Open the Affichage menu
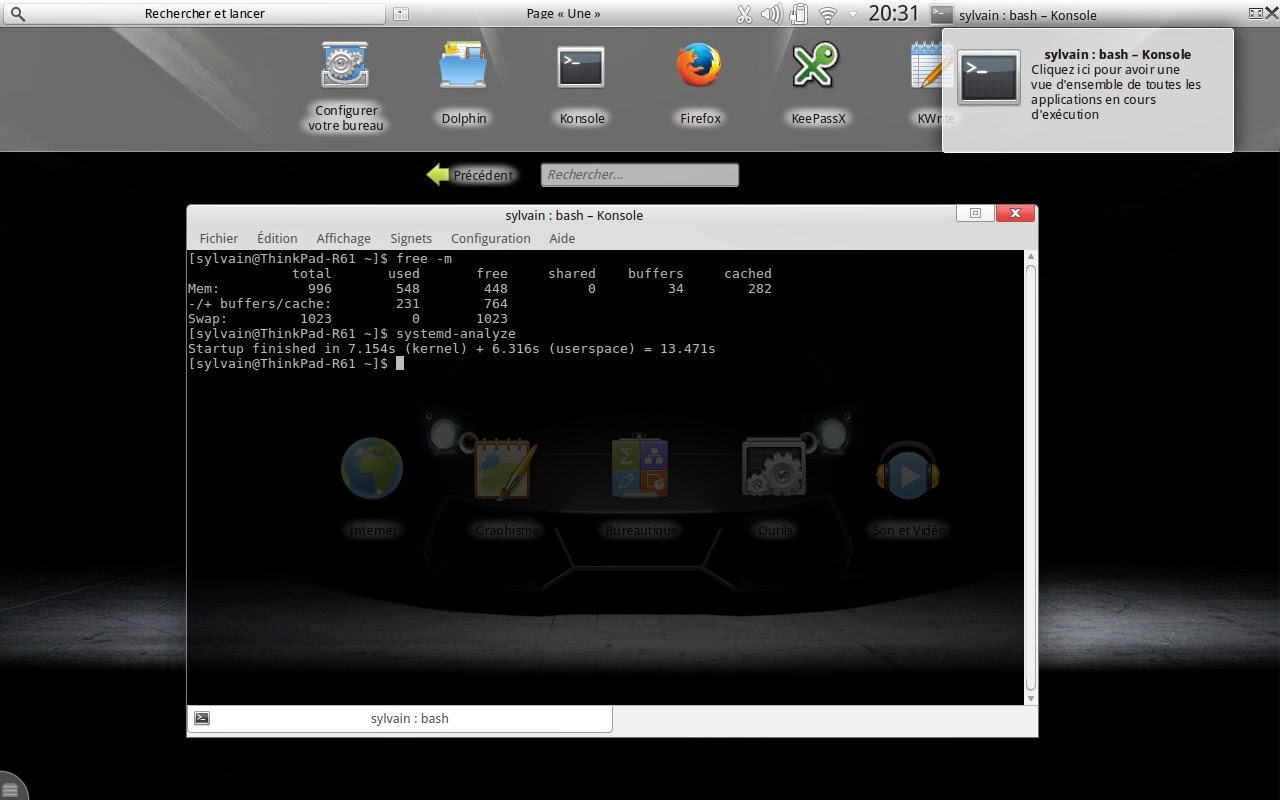The height and width of the screenshot is (800, 1280). coord(343,238)
